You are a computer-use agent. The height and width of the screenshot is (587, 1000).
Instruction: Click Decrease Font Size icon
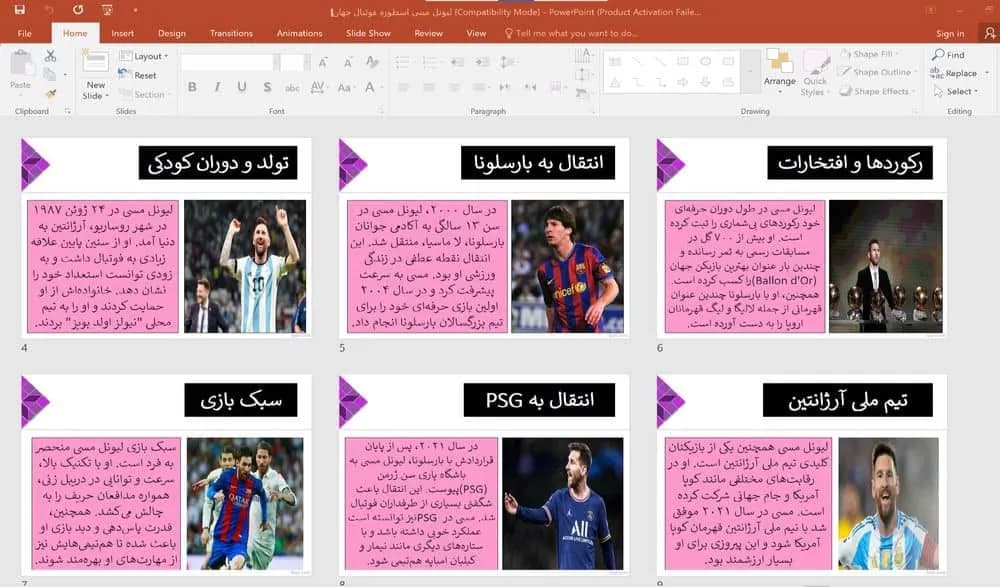click(x=348, y=62)
